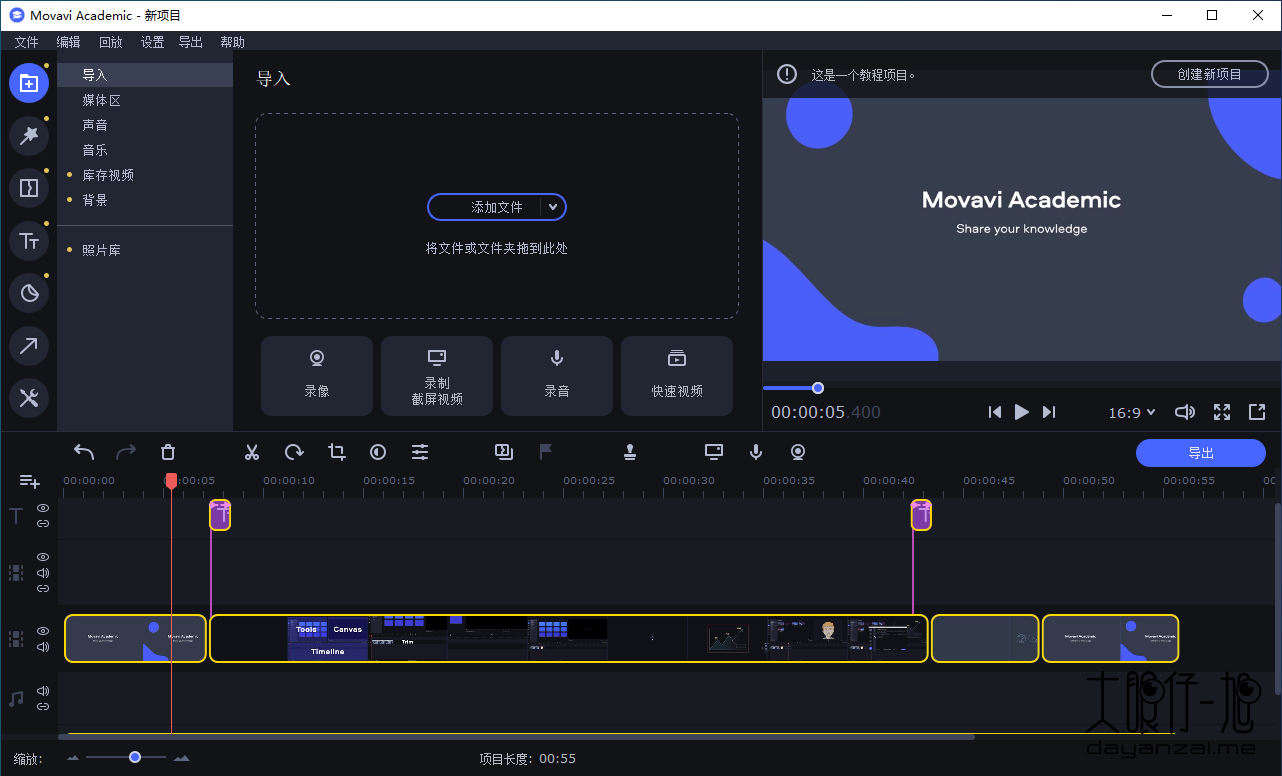The image size is (1282, 776).
Task: Open the 编辑 menu
Action: click(68, 42)
